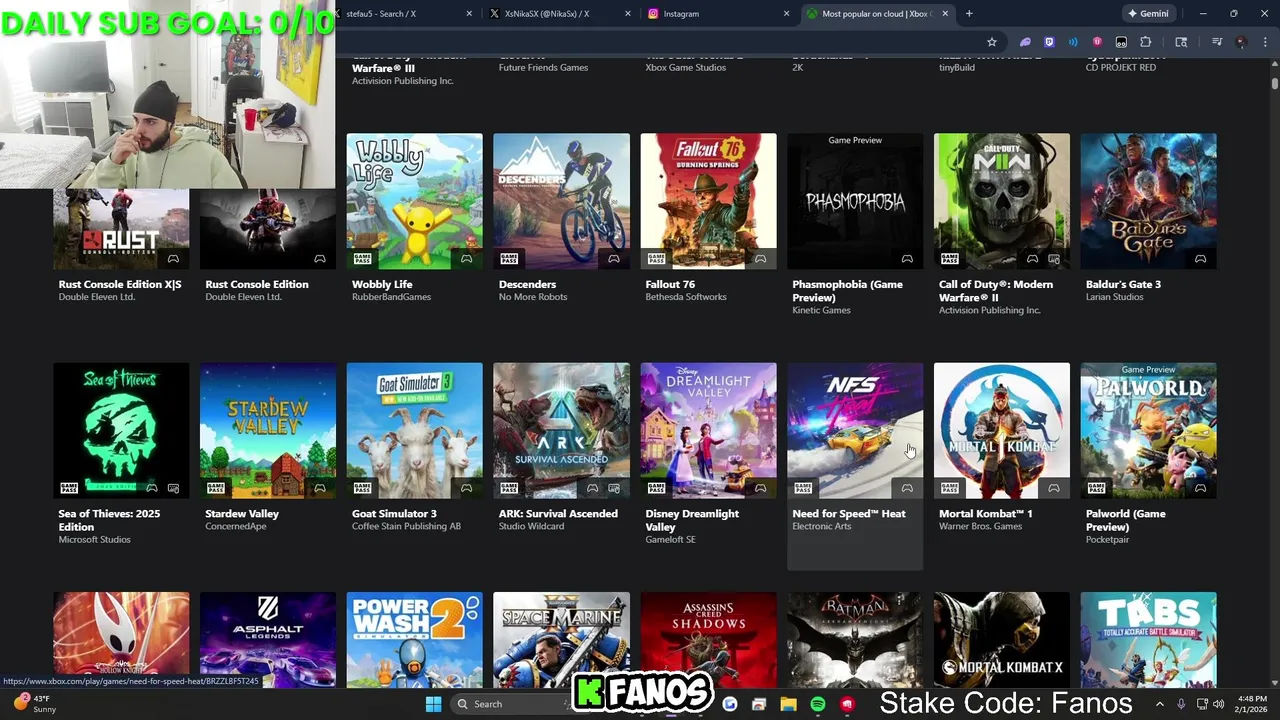Open the Windows Start menu
Screen dimensions: 1280x720
[433, 704]
